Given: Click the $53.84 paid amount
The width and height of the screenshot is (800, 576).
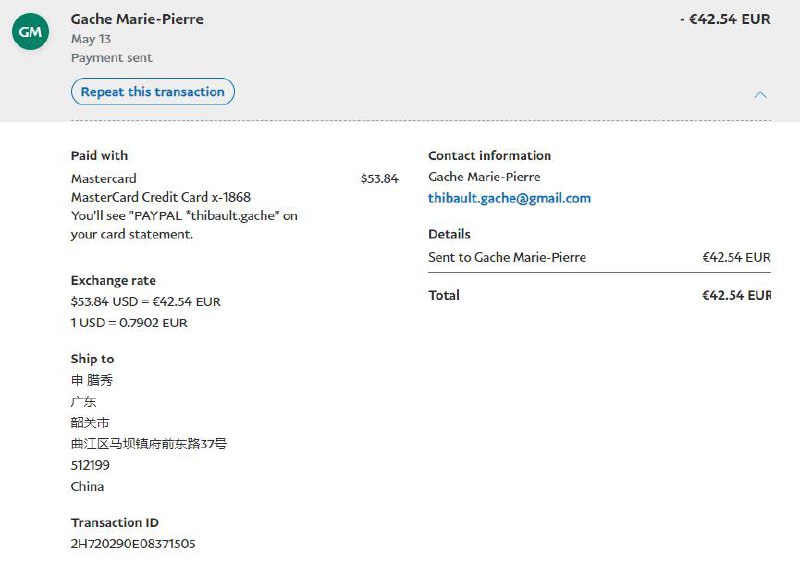Looking at the screenshot, I should pyautogui.click(x=379, y=179).
